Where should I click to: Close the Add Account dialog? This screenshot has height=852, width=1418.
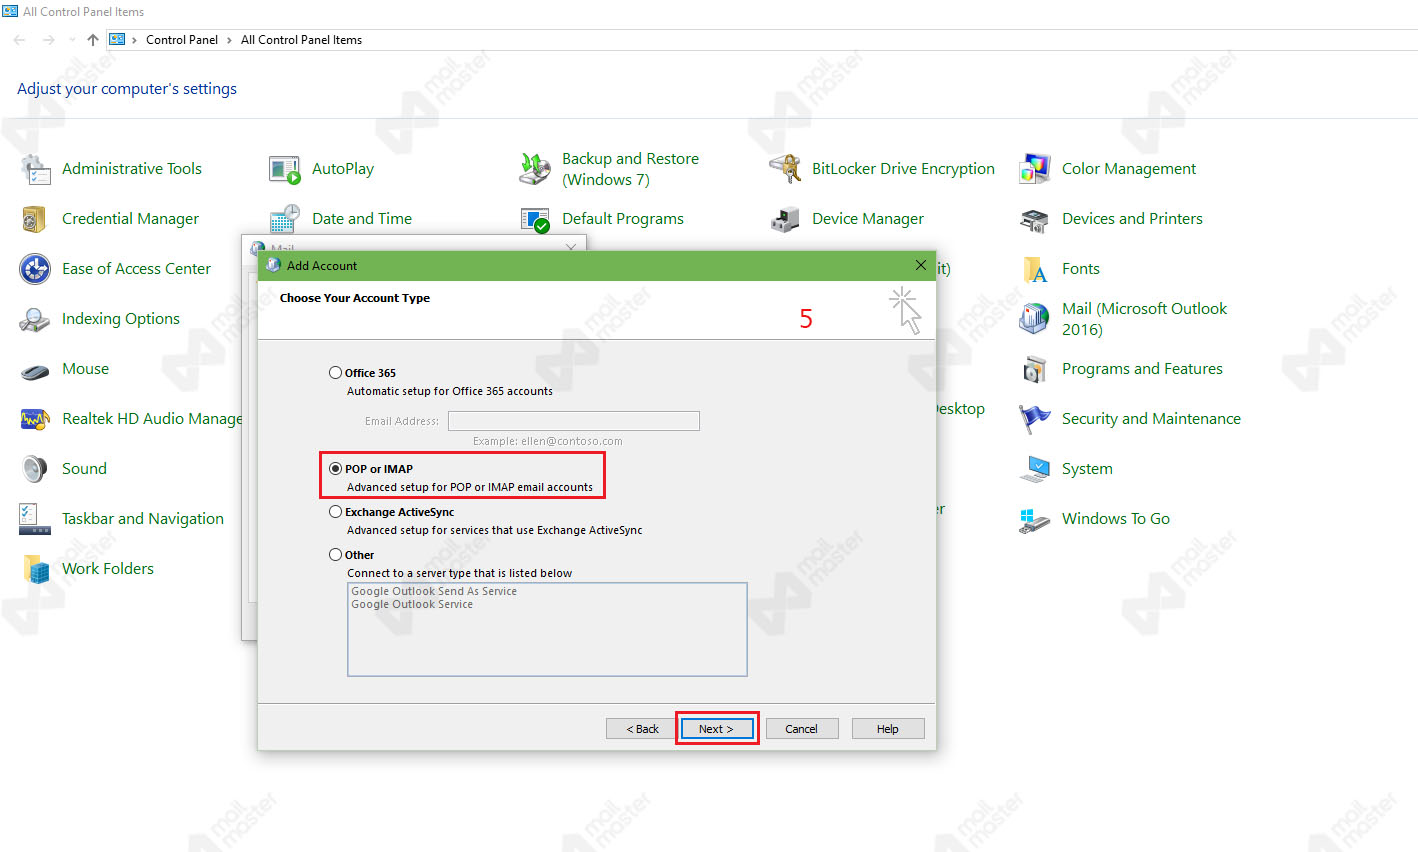click(x=921, y=265)
